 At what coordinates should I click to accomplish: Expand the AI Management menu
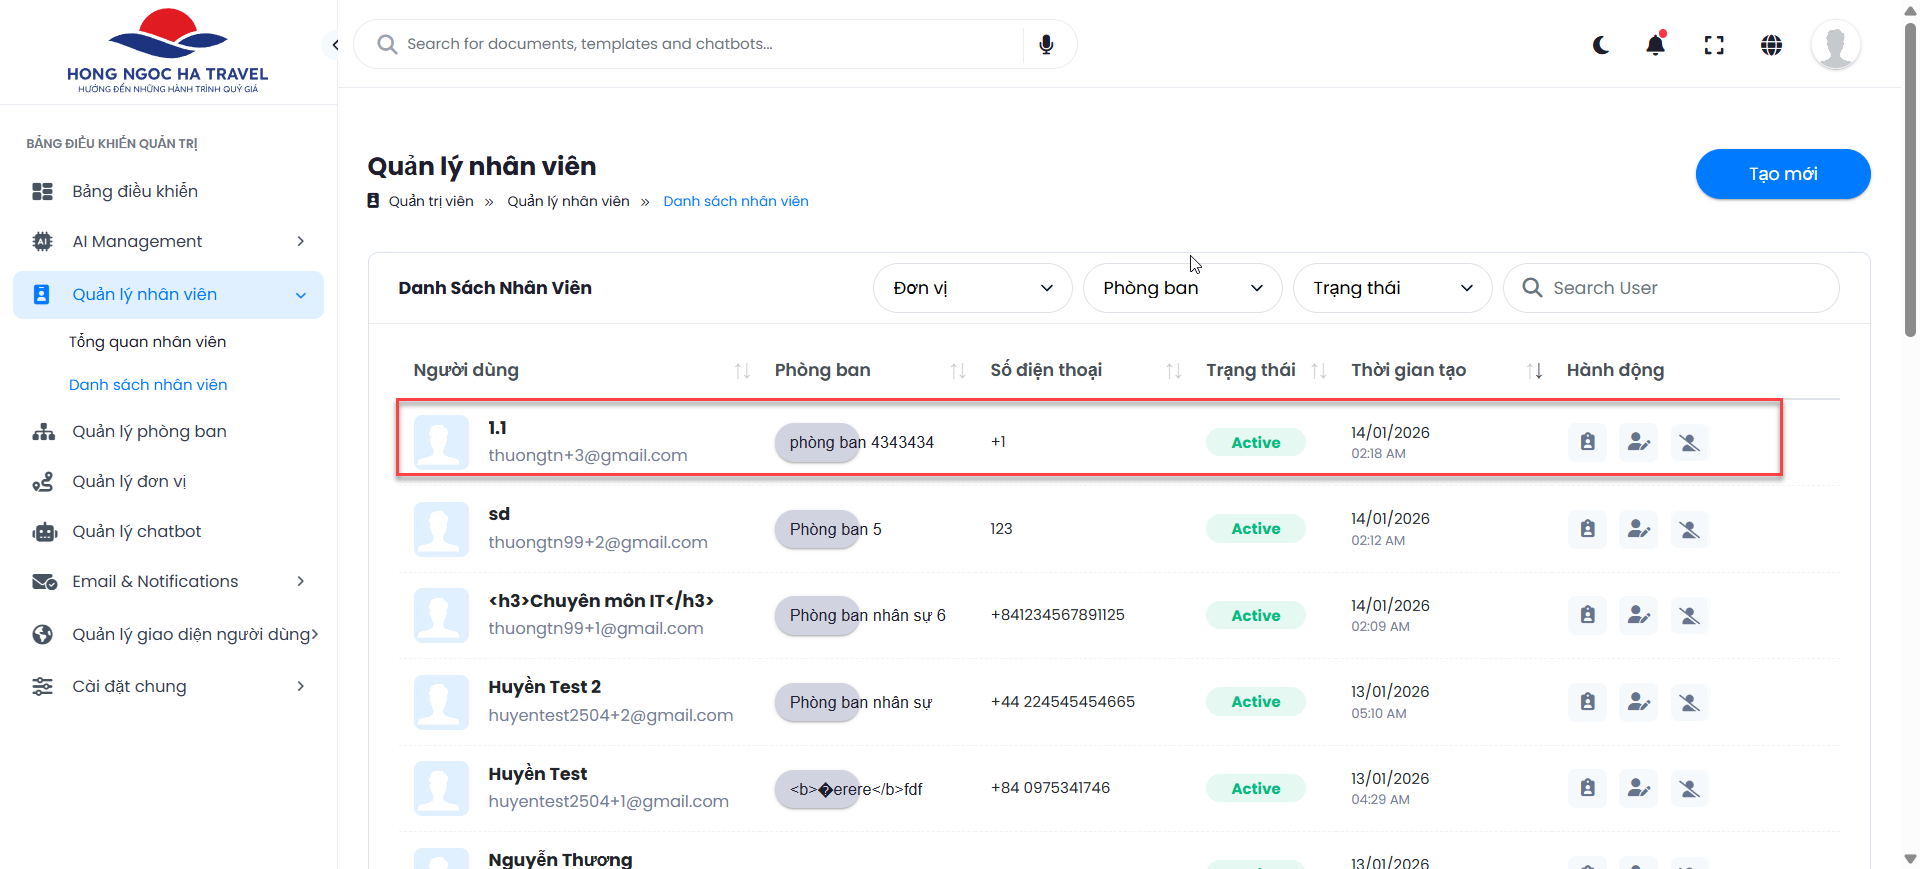[x=168, y=241]
